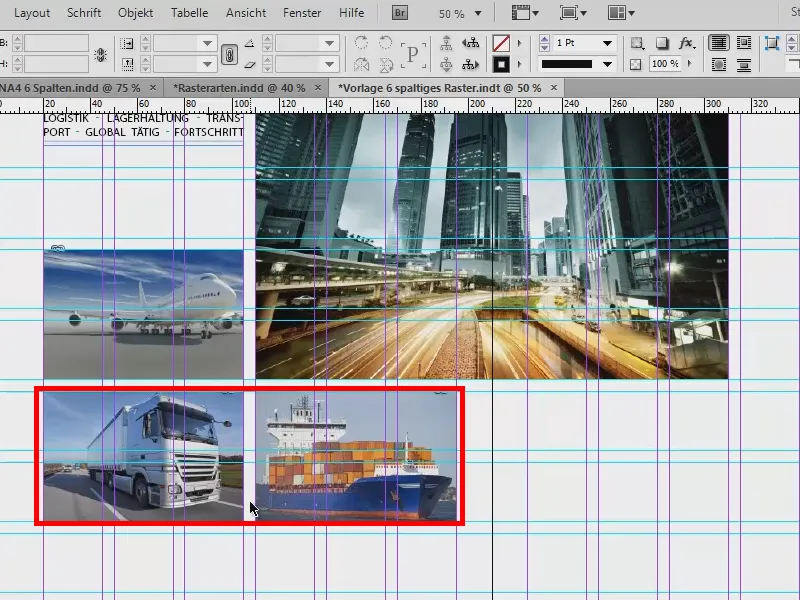This screenshot has height=600, width=800.
Task: Toggle the jump object text wrap
Action: (x=744, y=64)
